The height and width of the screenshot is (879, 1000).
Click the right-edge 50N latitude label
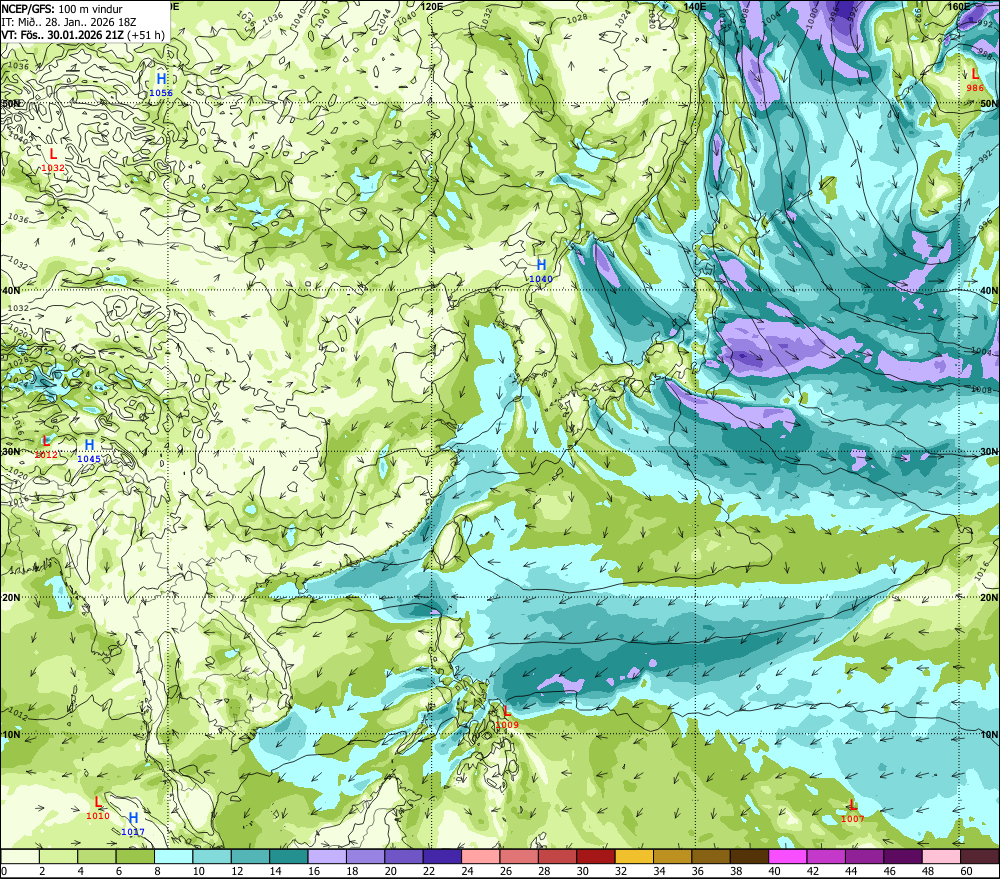989,103
